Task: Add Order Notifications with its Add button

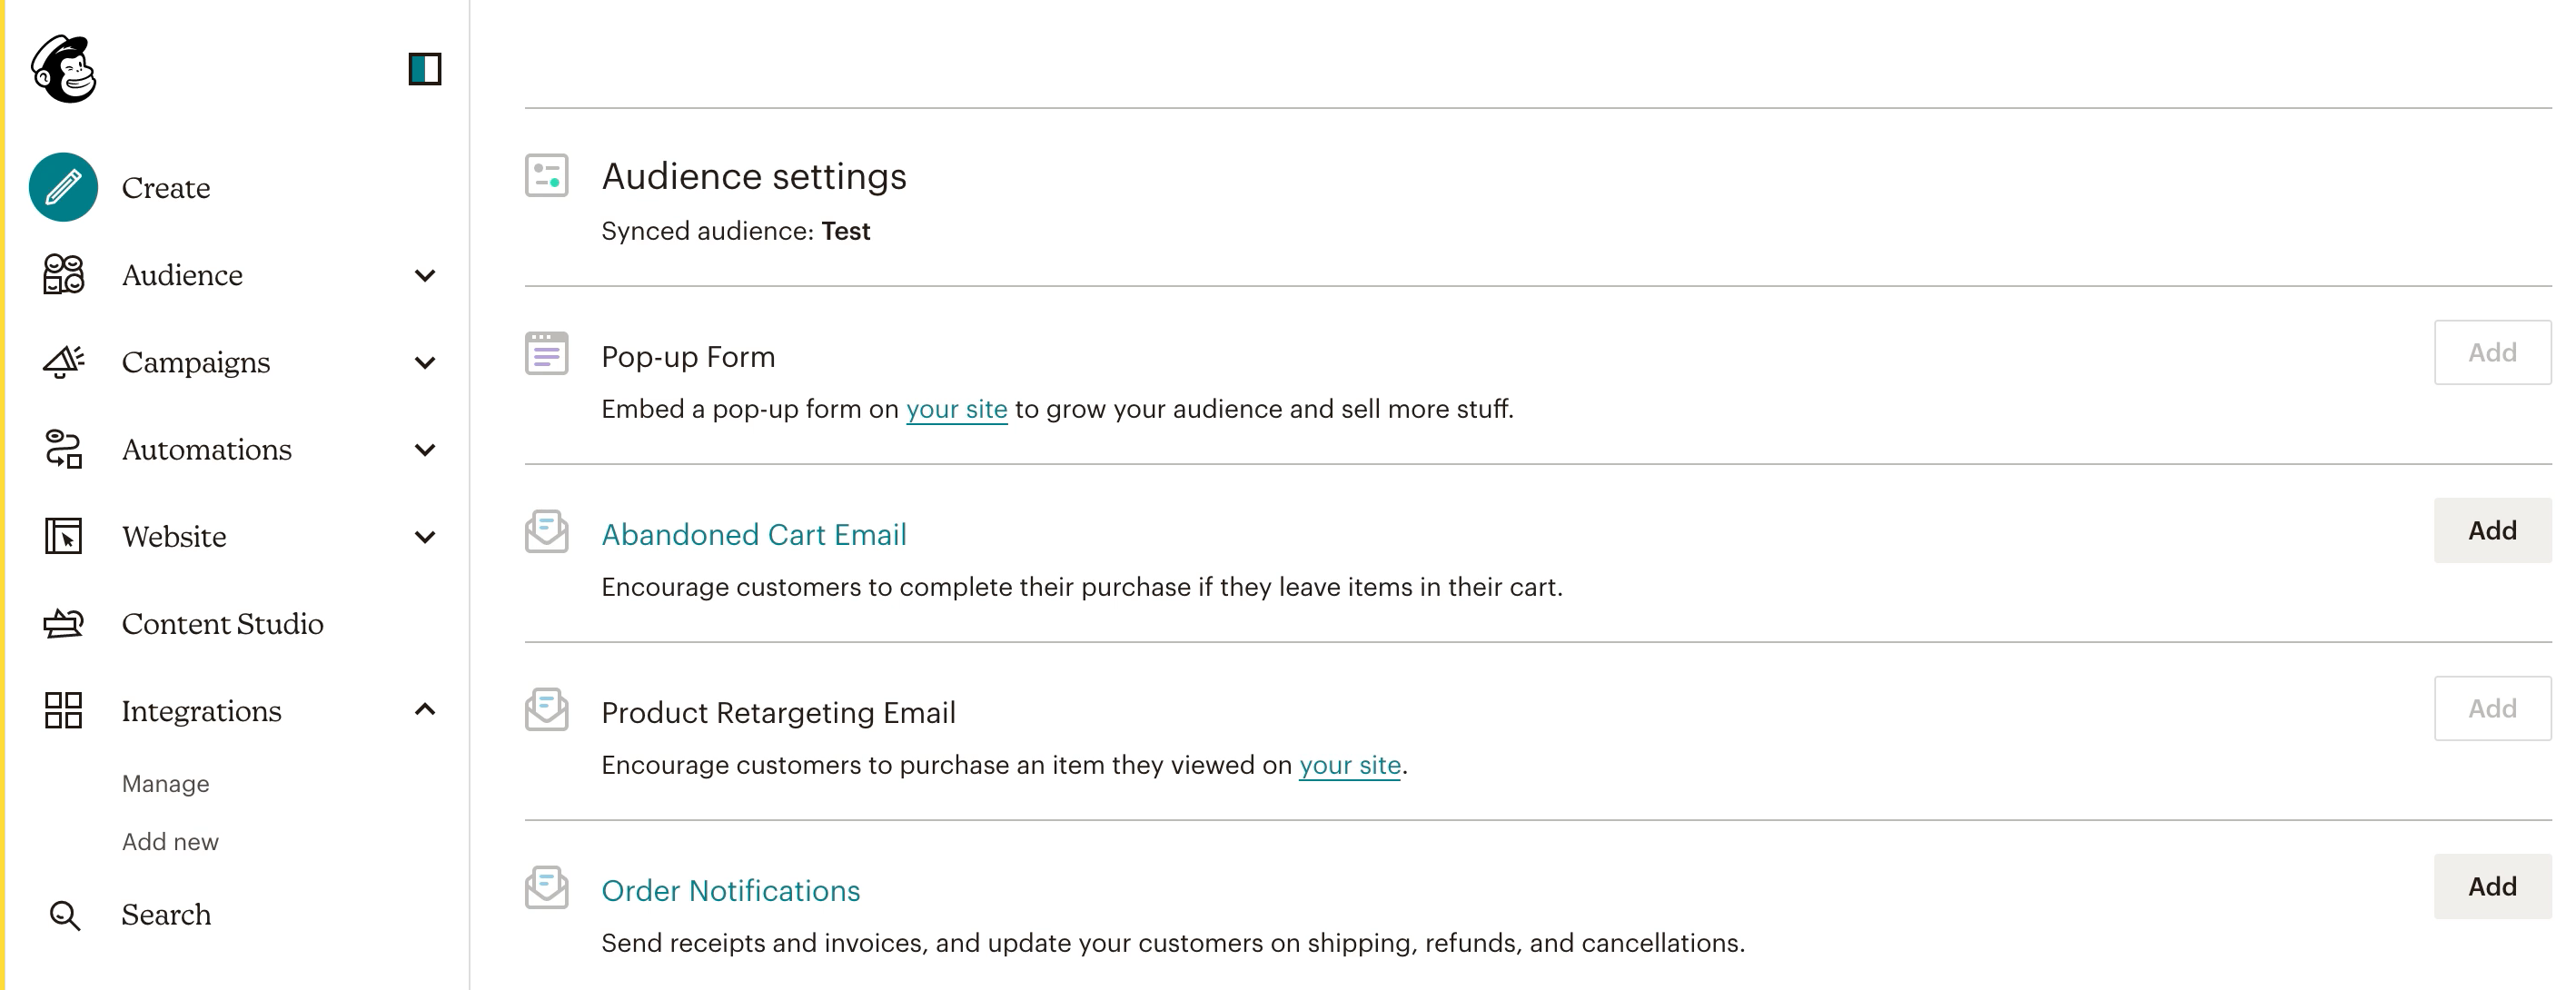Action: [x=2492, y=886]
